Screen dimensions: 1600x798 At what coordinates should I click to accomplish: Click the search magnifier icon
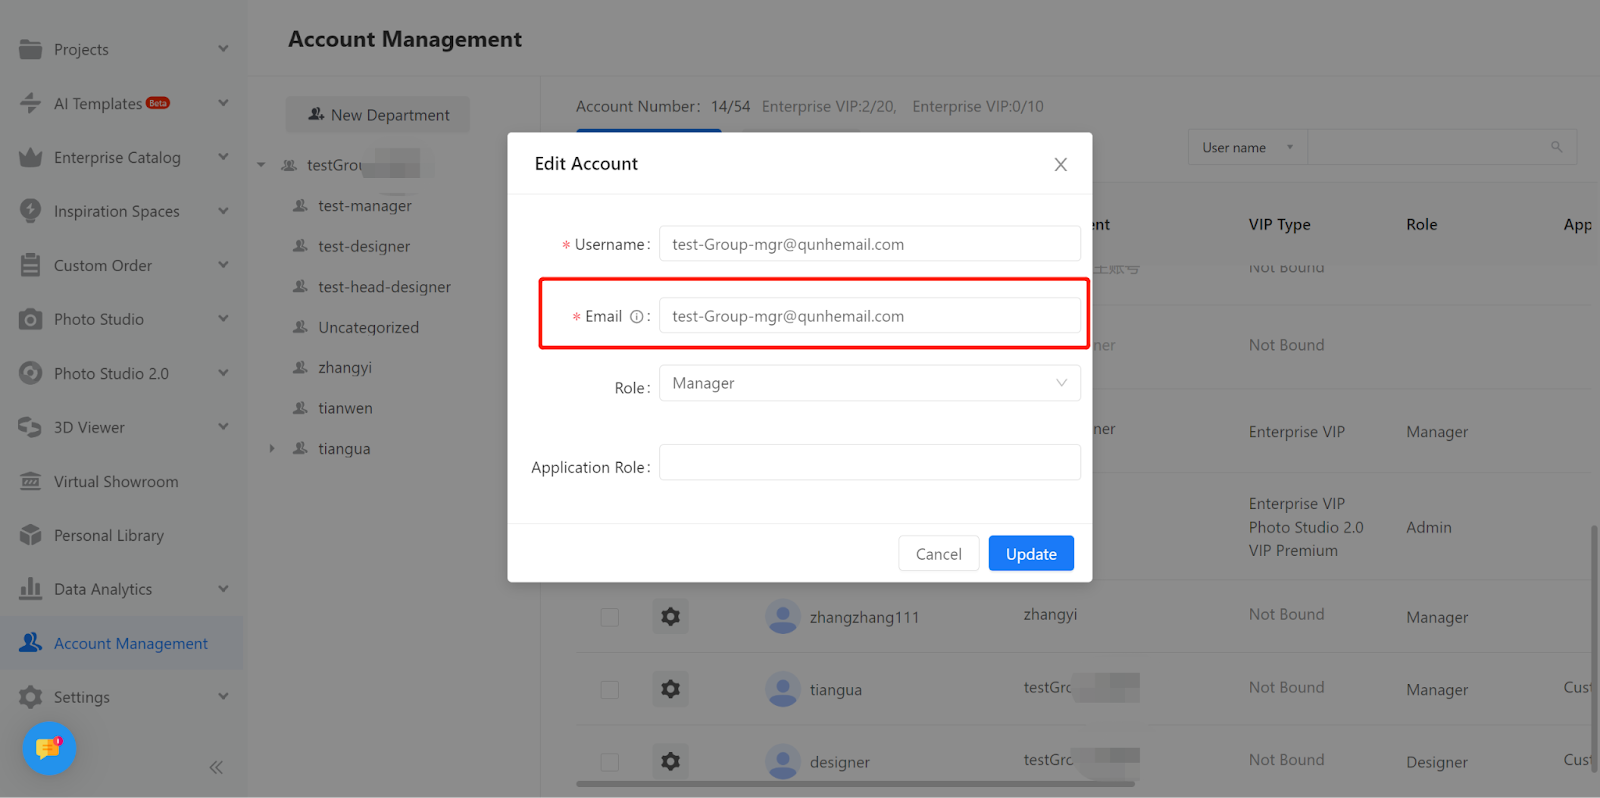pos(1556,147)
